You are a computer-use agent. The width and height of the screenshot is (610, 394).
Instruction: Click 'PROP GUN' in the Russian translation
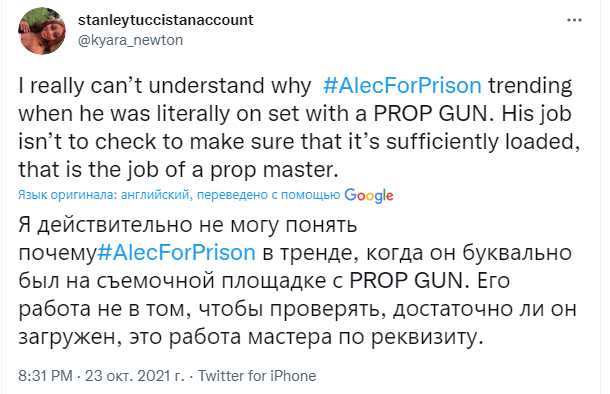[407, 280]
